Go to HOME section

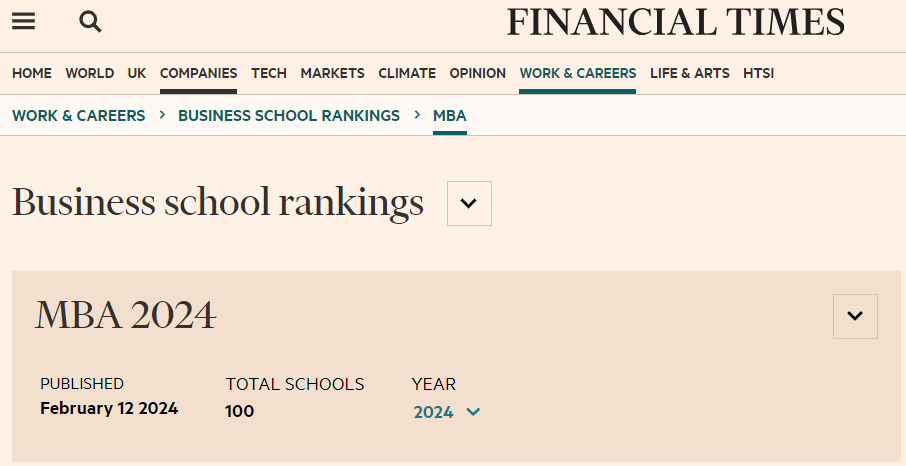32,73
